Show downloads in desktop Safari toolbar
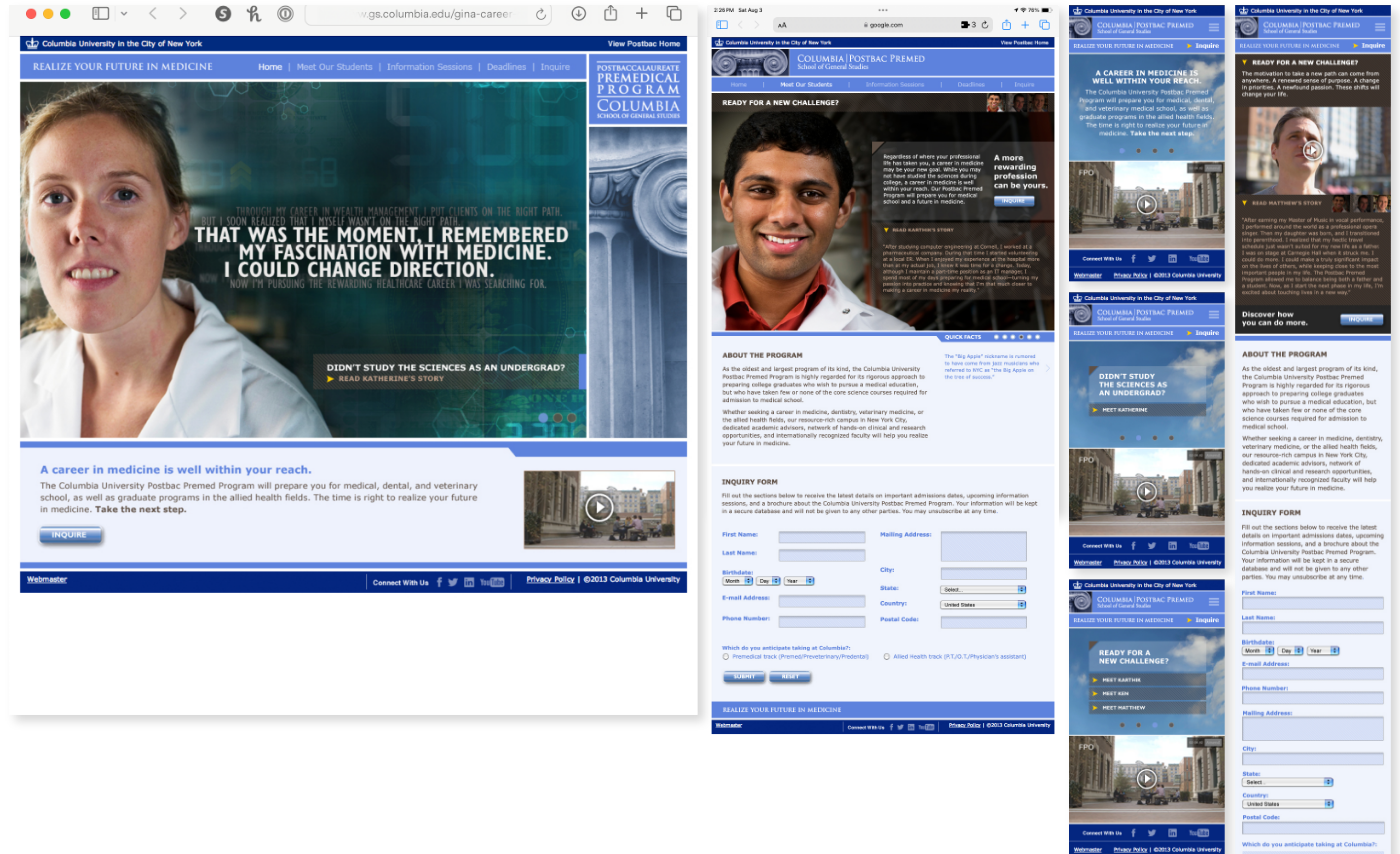 (x=578, y=14)
